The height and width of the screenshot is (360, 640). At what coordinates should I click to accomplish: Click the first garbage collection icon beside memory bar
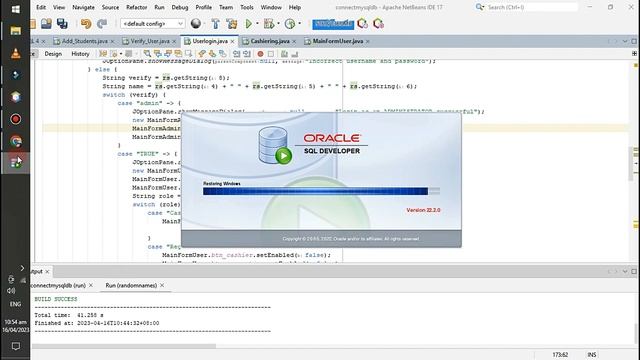tap(362, 24)
